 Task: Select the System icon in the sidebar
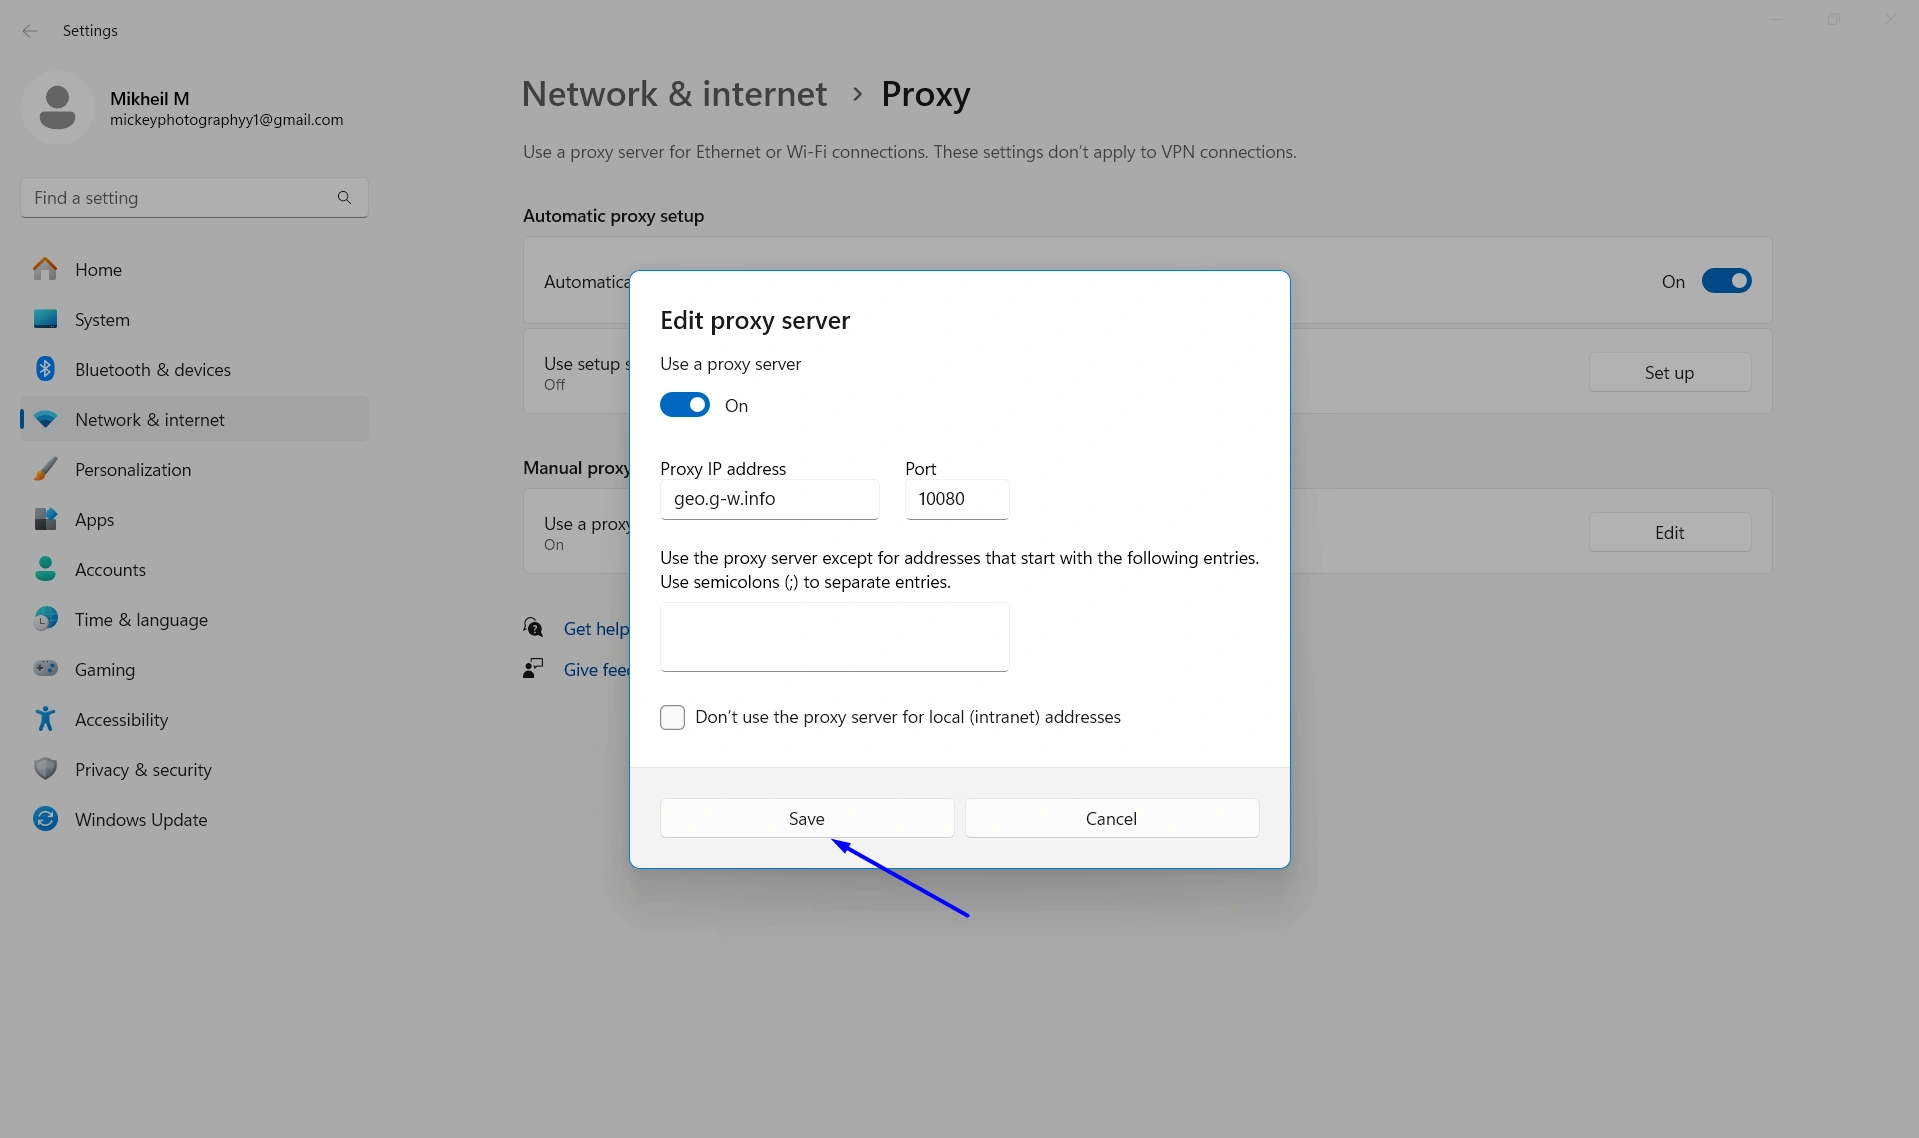pyautogui.click(x=46, y=319)
